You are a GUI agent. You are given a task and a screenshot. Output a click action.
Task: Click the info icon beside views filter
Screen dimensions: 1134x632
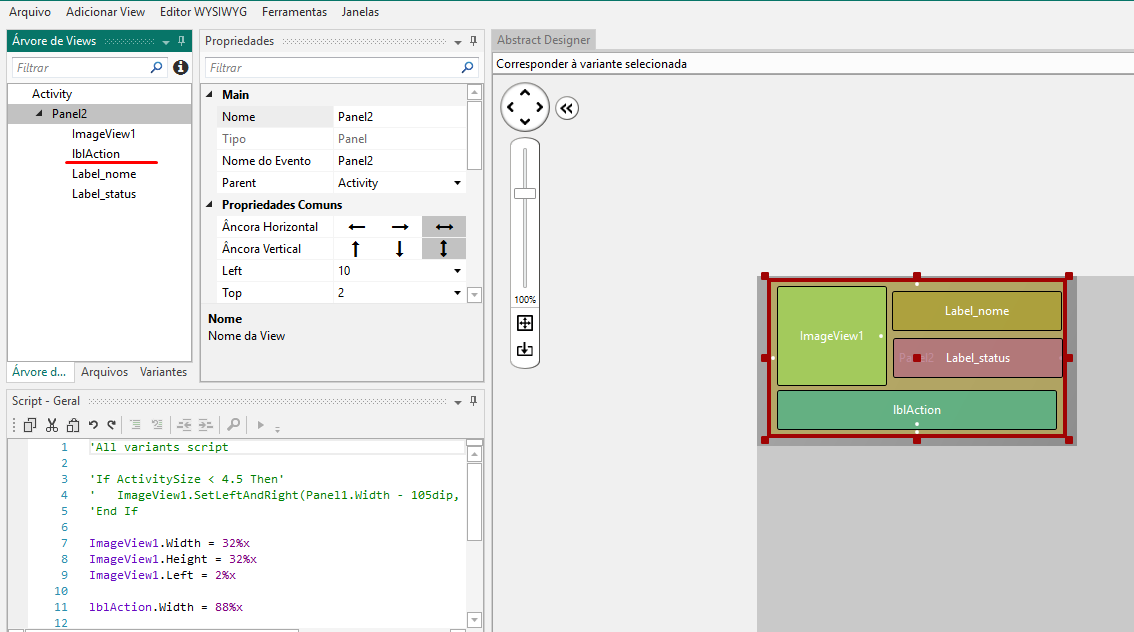point(180,68)
